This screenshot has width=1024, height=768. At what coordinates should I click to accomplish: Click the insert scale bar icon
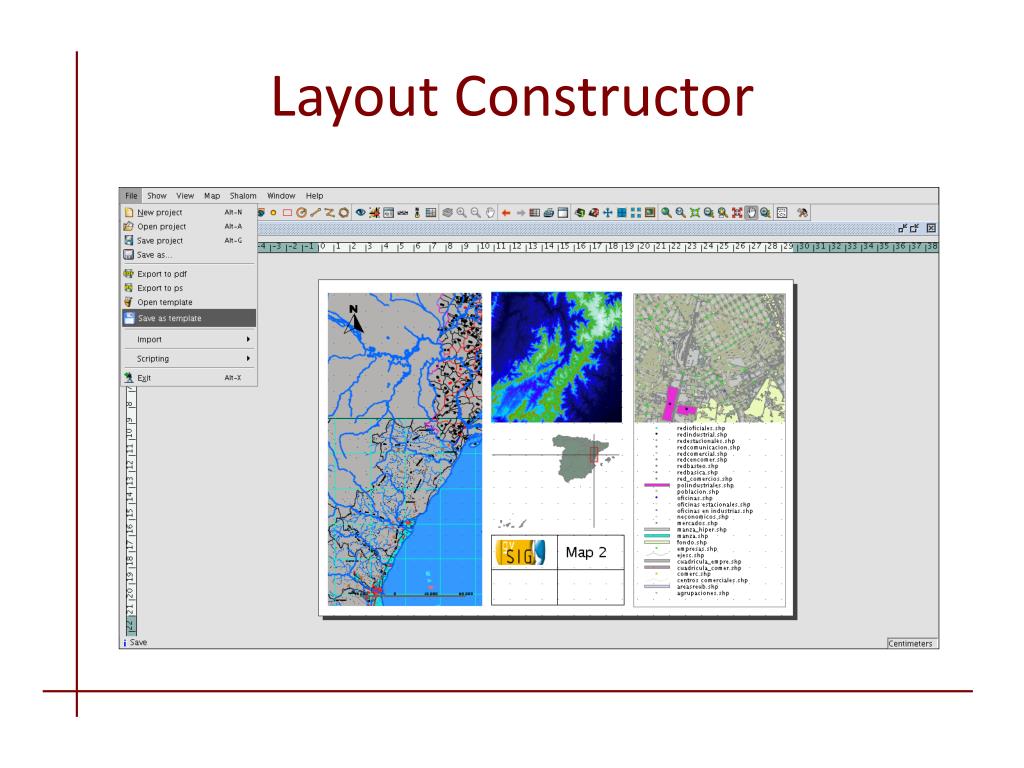pyautogui.click(x=402, y=213)
